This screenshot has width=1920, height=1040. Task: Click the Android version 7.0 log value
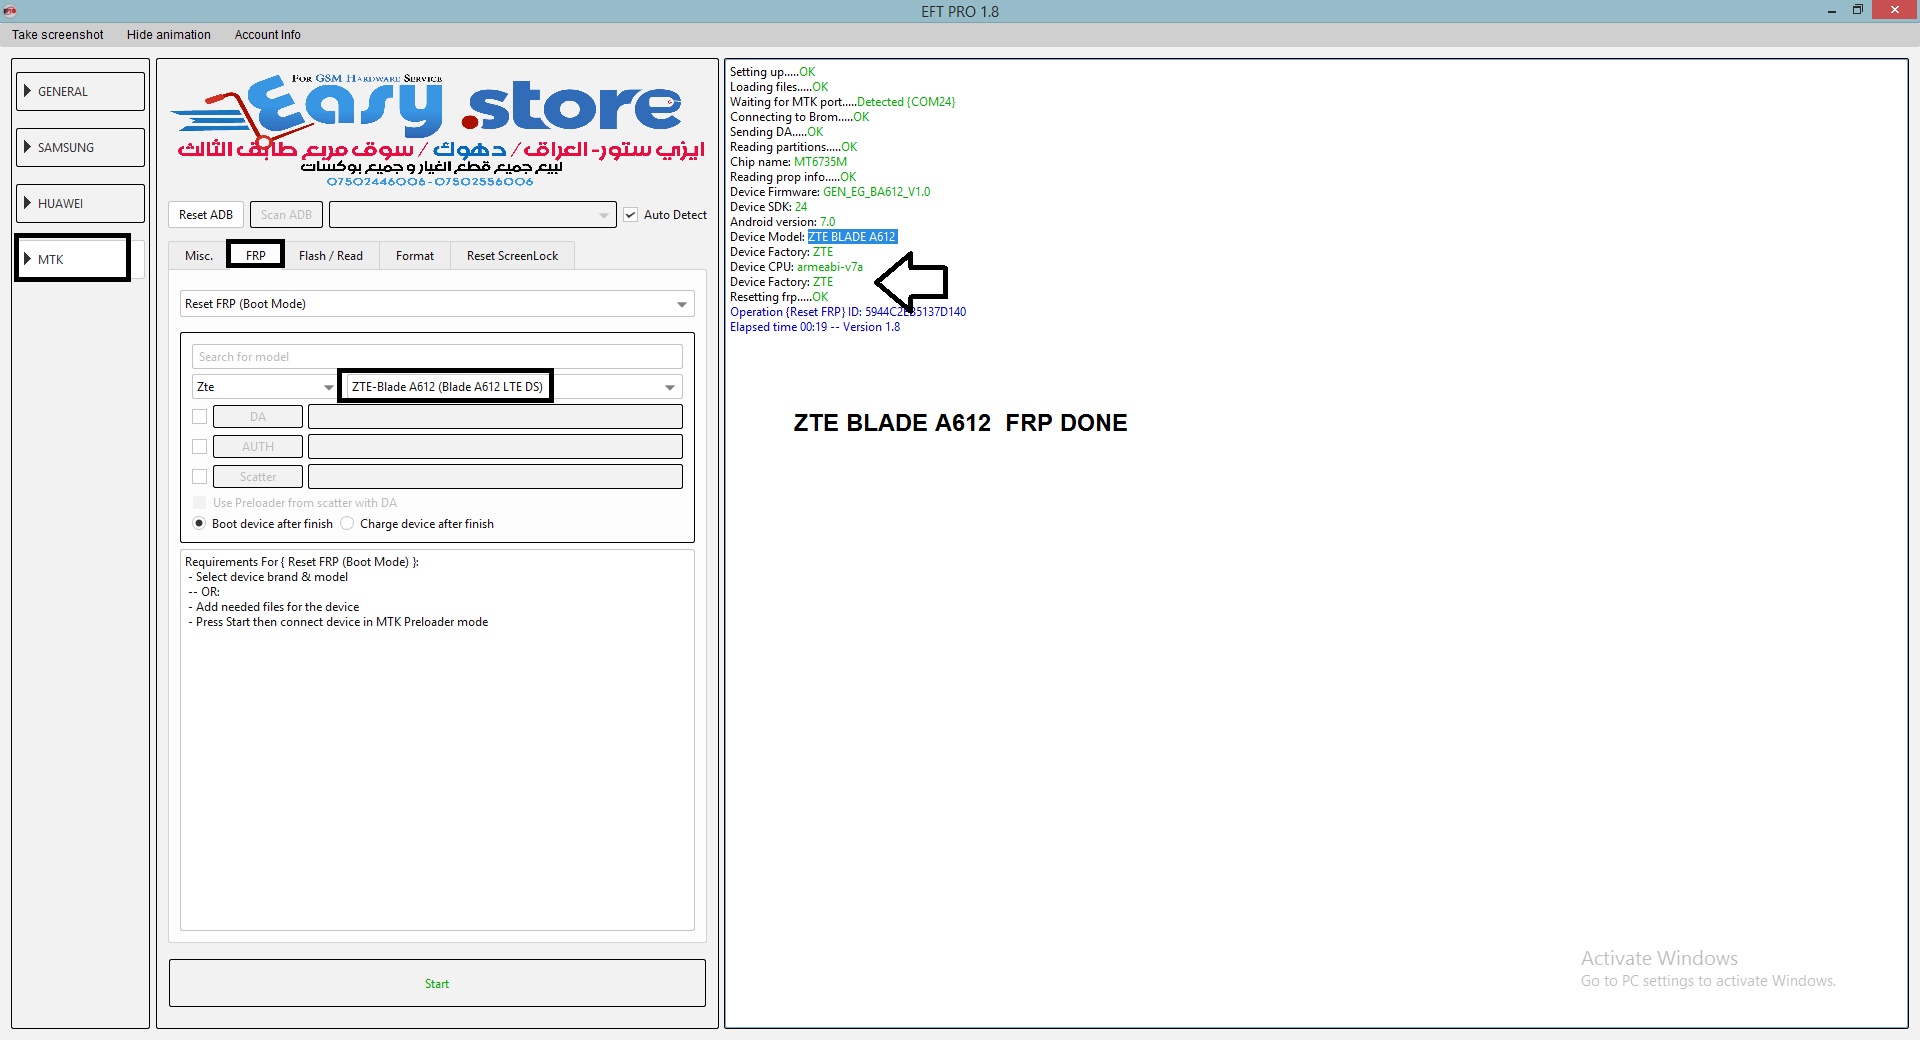[x=827, y=222]
